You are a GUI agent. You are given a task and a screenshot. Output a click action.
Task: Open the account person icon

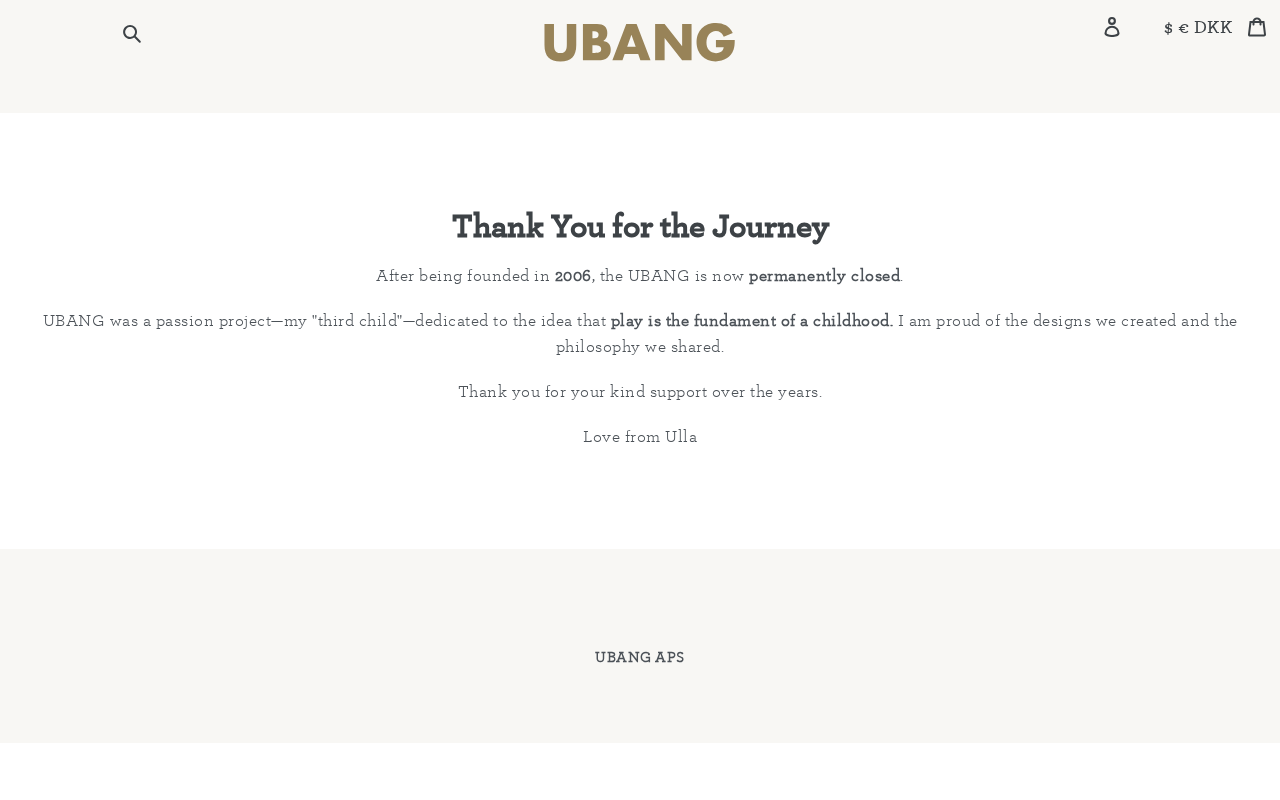(x=1112, y=27)
